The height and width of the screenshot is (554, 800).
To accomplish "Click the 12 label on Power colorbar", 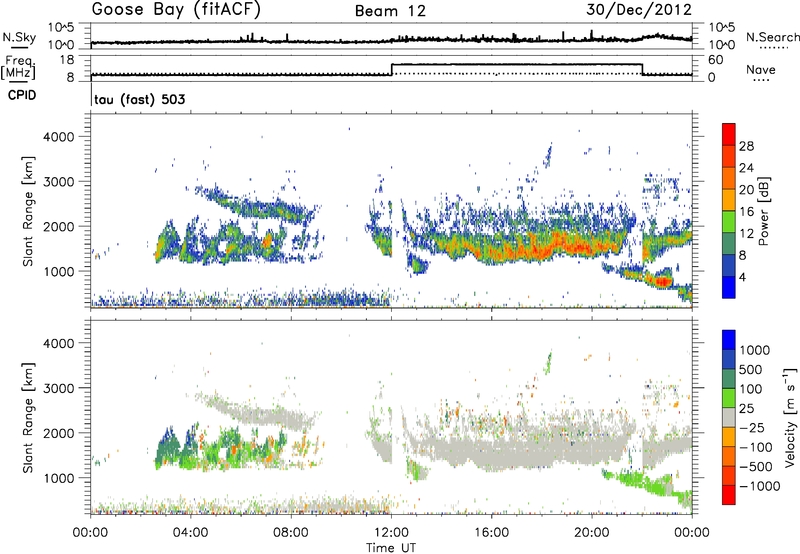I will [x=746, y=234].
